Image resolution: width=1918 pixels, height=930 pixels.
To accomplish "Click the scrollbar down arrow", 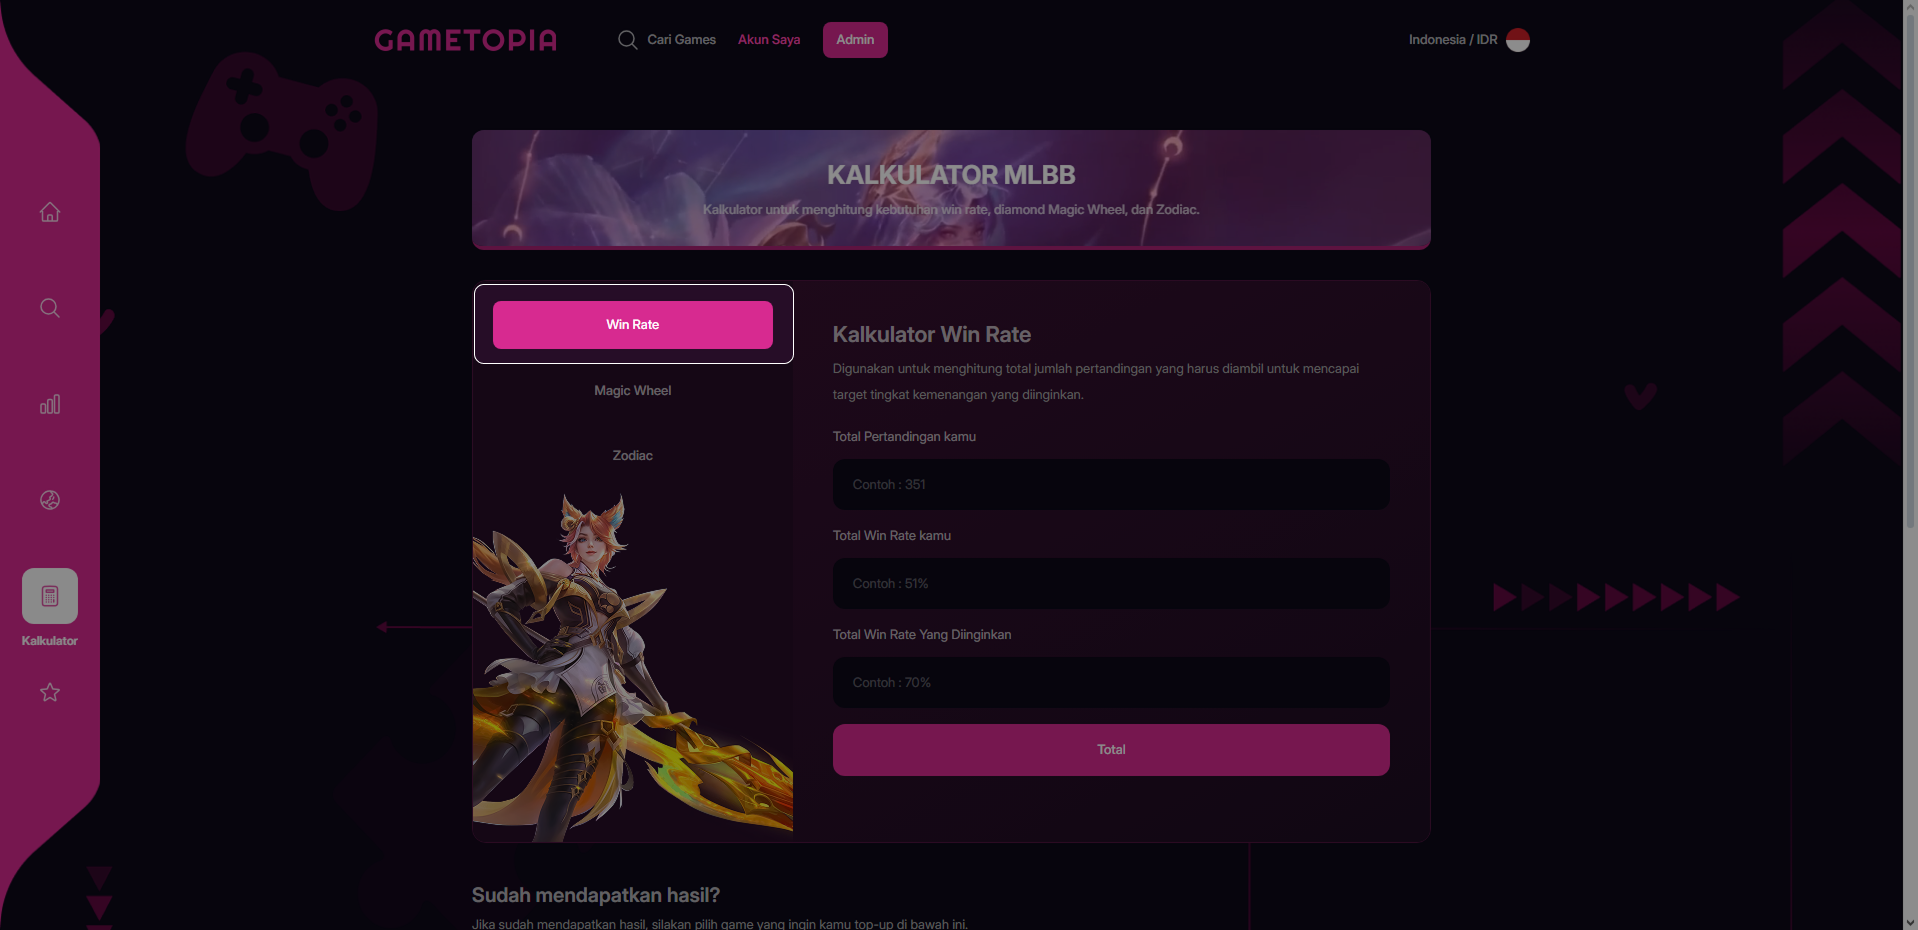I will tap(1910, 922).
